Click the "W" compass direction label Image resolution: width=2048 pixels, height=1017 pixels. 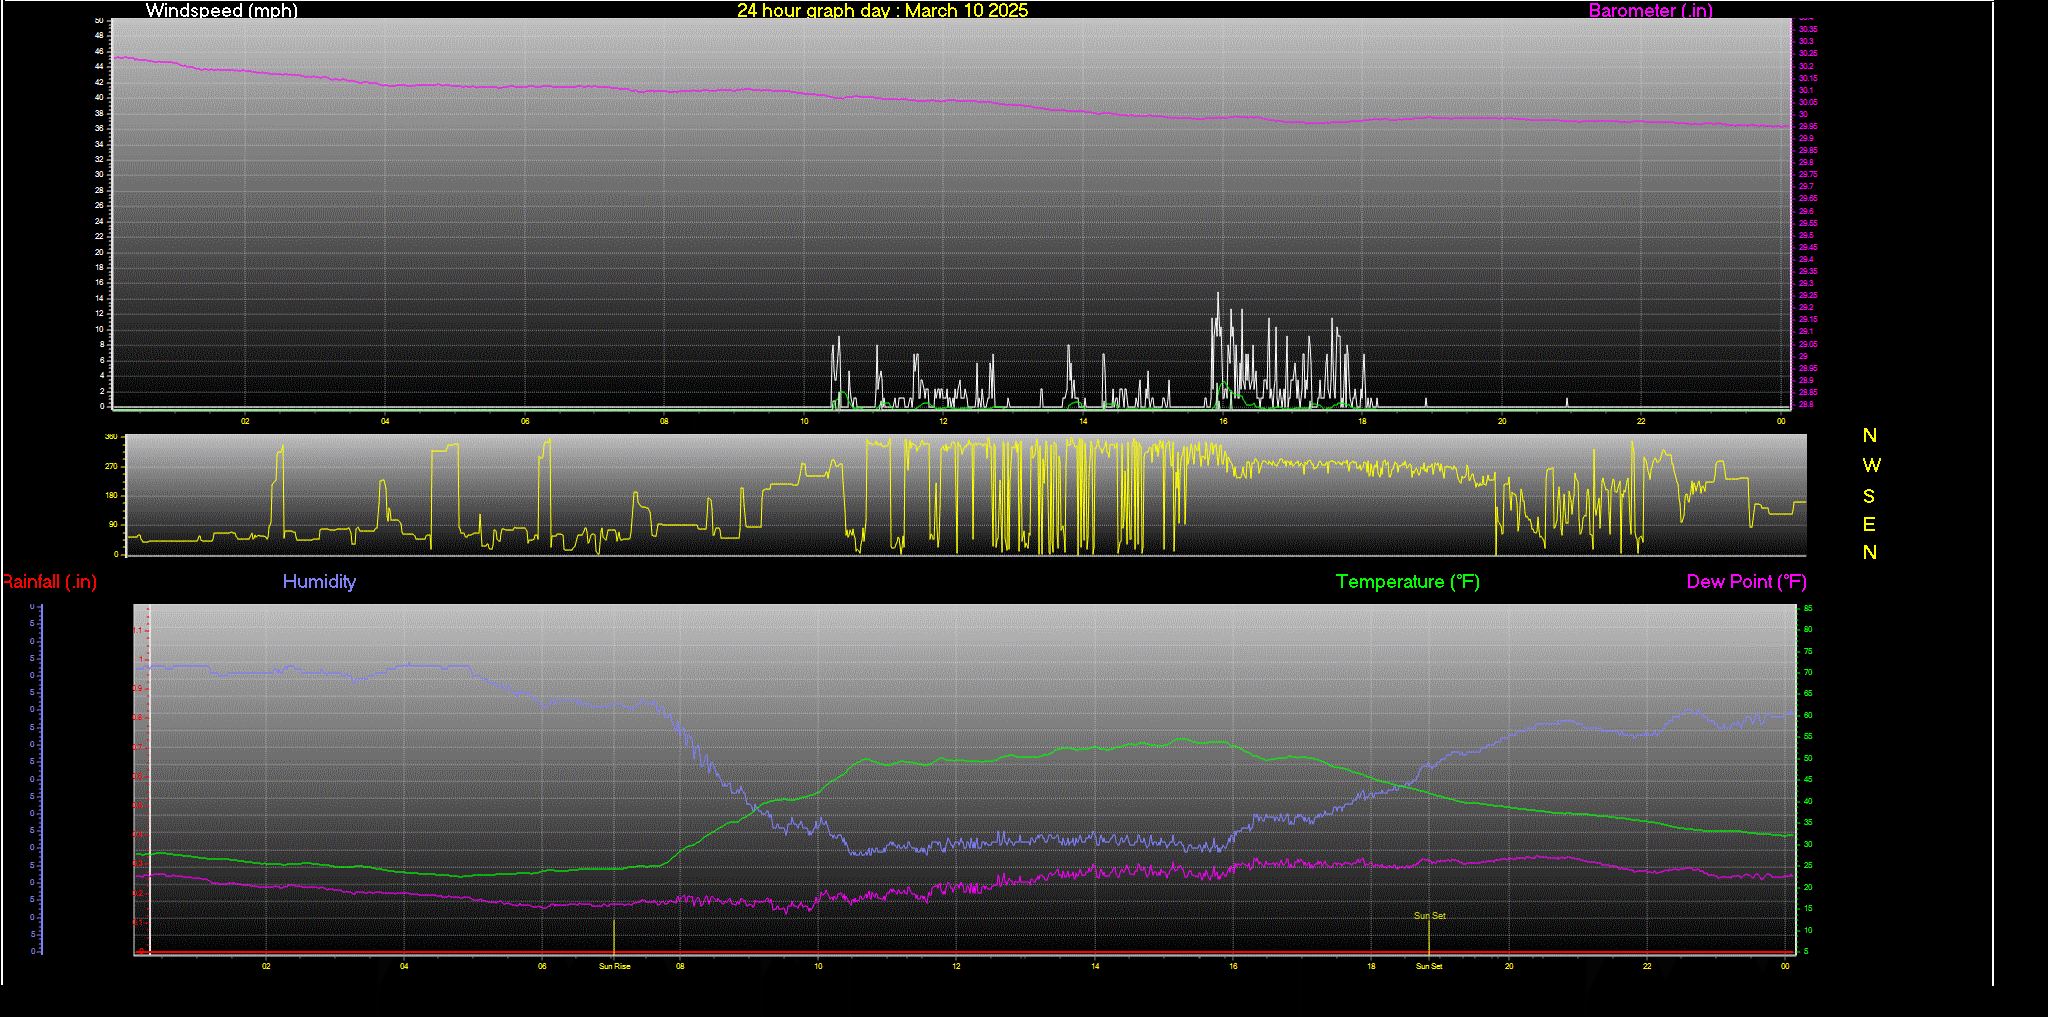pos(1871,465)
